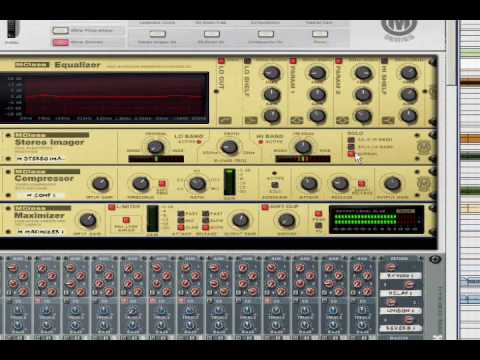The image size is (480, 360).
Task: Click the rack vertical scrollbar thumb
Action: pos(451,53)
